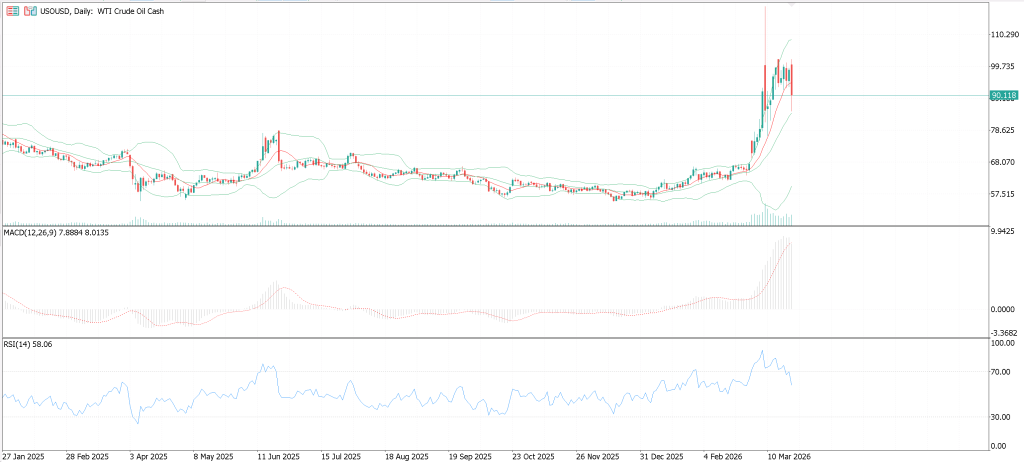Select the RSI 70.00 level label
1024x462 pixels.
pyautogui.click(x=1004, y=372)
